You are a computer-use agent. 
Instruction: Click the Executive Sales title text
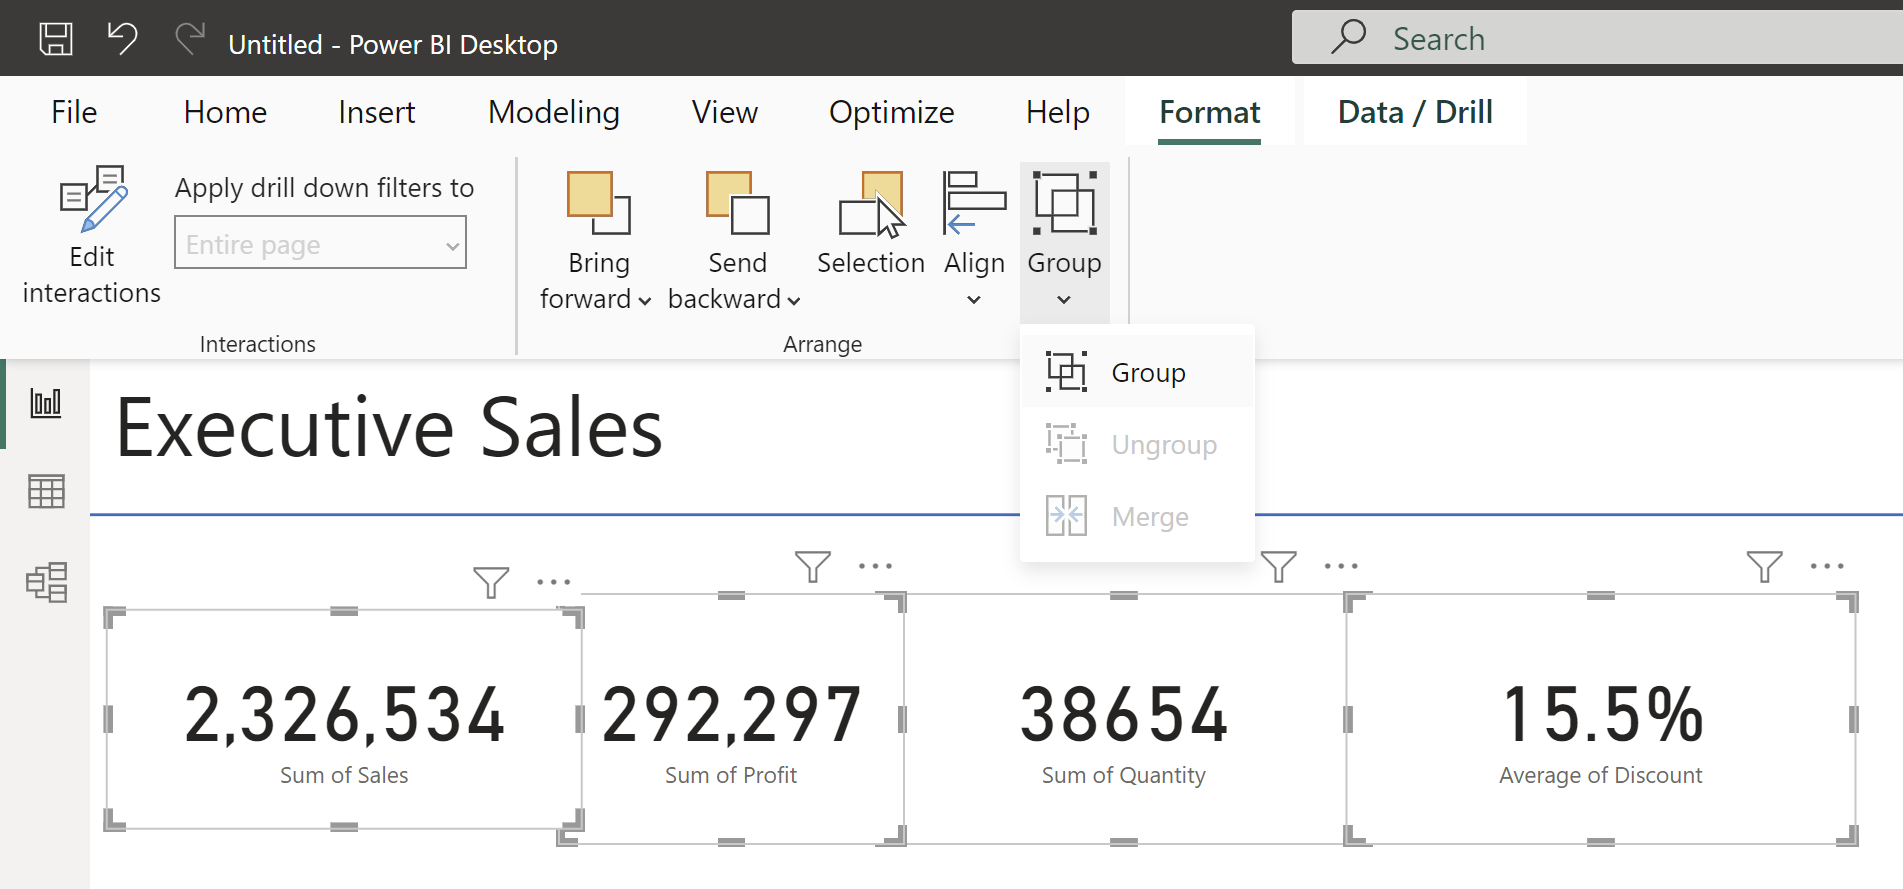coord(389,428)
